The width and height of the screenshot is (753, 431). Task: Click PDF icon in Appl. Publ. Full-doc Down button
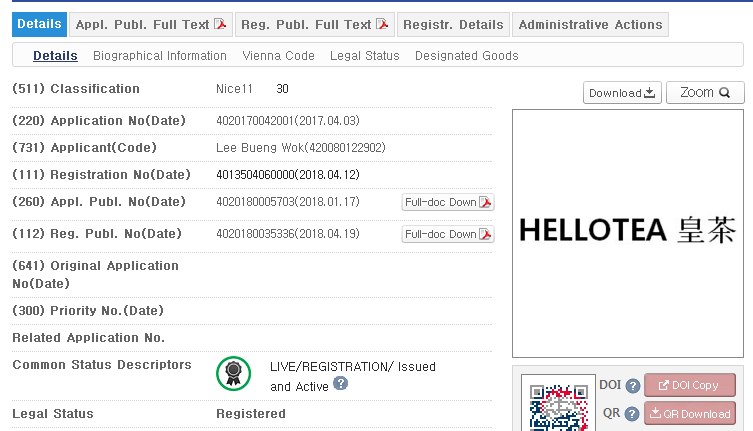pyautogui.click(x=486, y=202)
